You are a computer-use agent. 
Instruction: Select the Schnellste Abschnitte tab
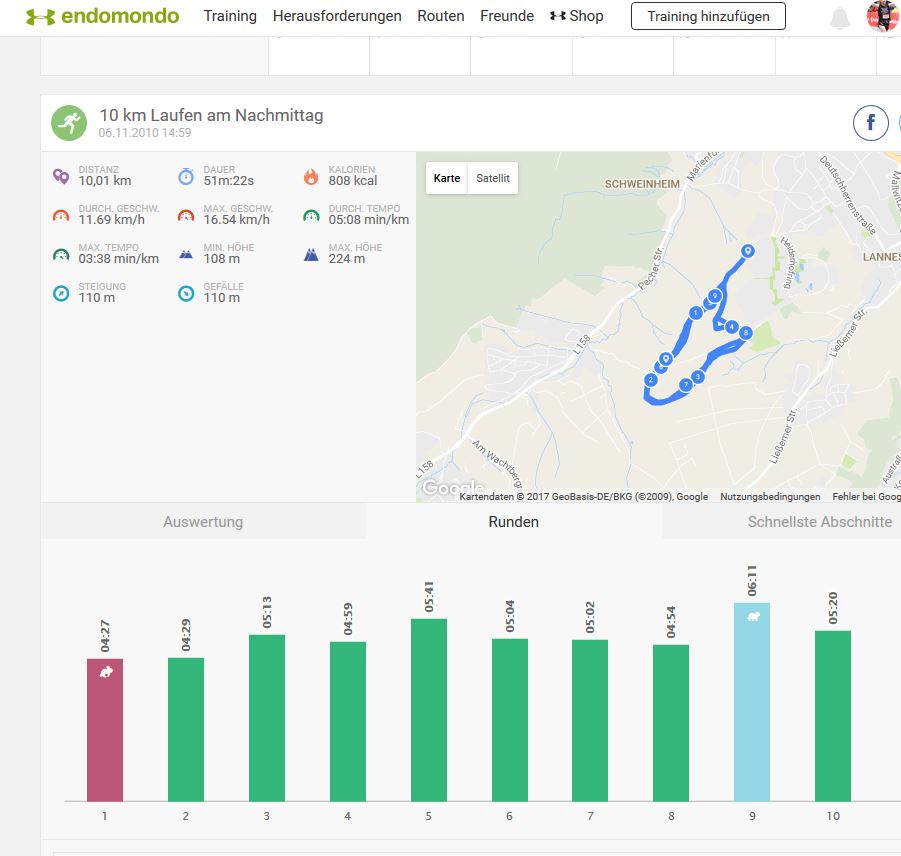[x=819, y=522]
